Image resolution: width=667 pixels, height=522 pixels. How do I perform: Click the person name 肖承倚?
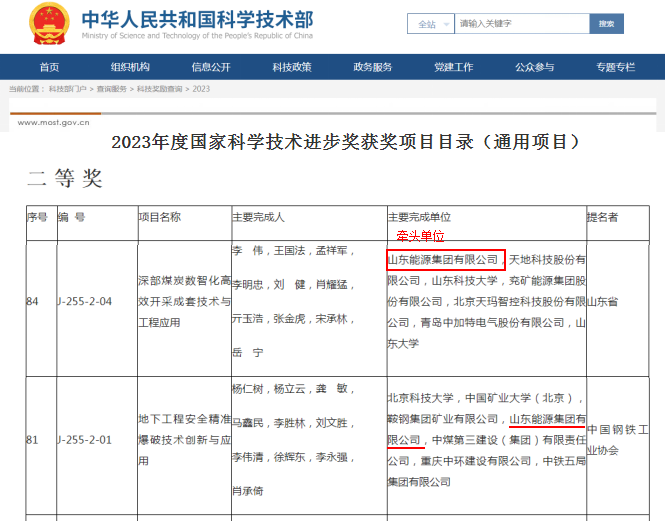point(248,491)
